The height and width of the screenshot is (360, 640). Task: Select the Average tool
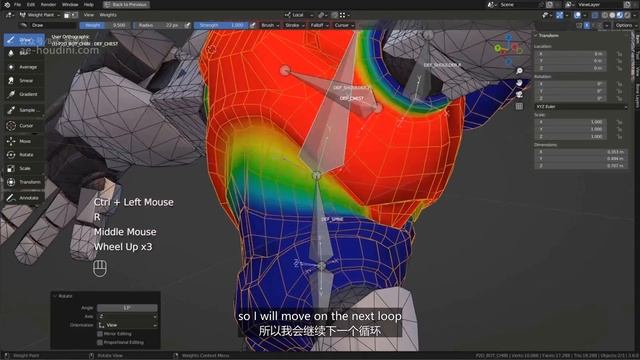[24, 67]
